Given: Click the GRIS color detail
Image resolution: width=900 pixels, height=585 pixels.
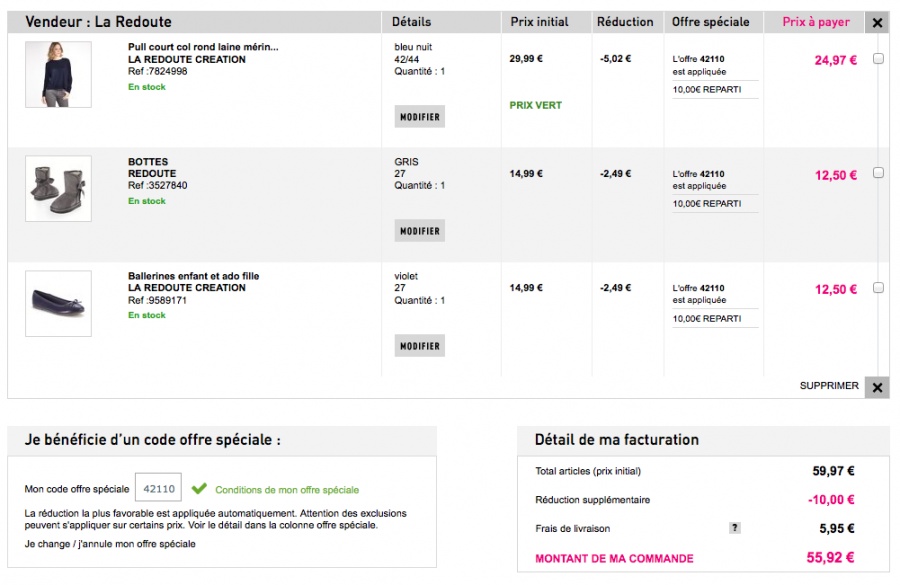Looking at the screenshot, I should coord(406,162).
